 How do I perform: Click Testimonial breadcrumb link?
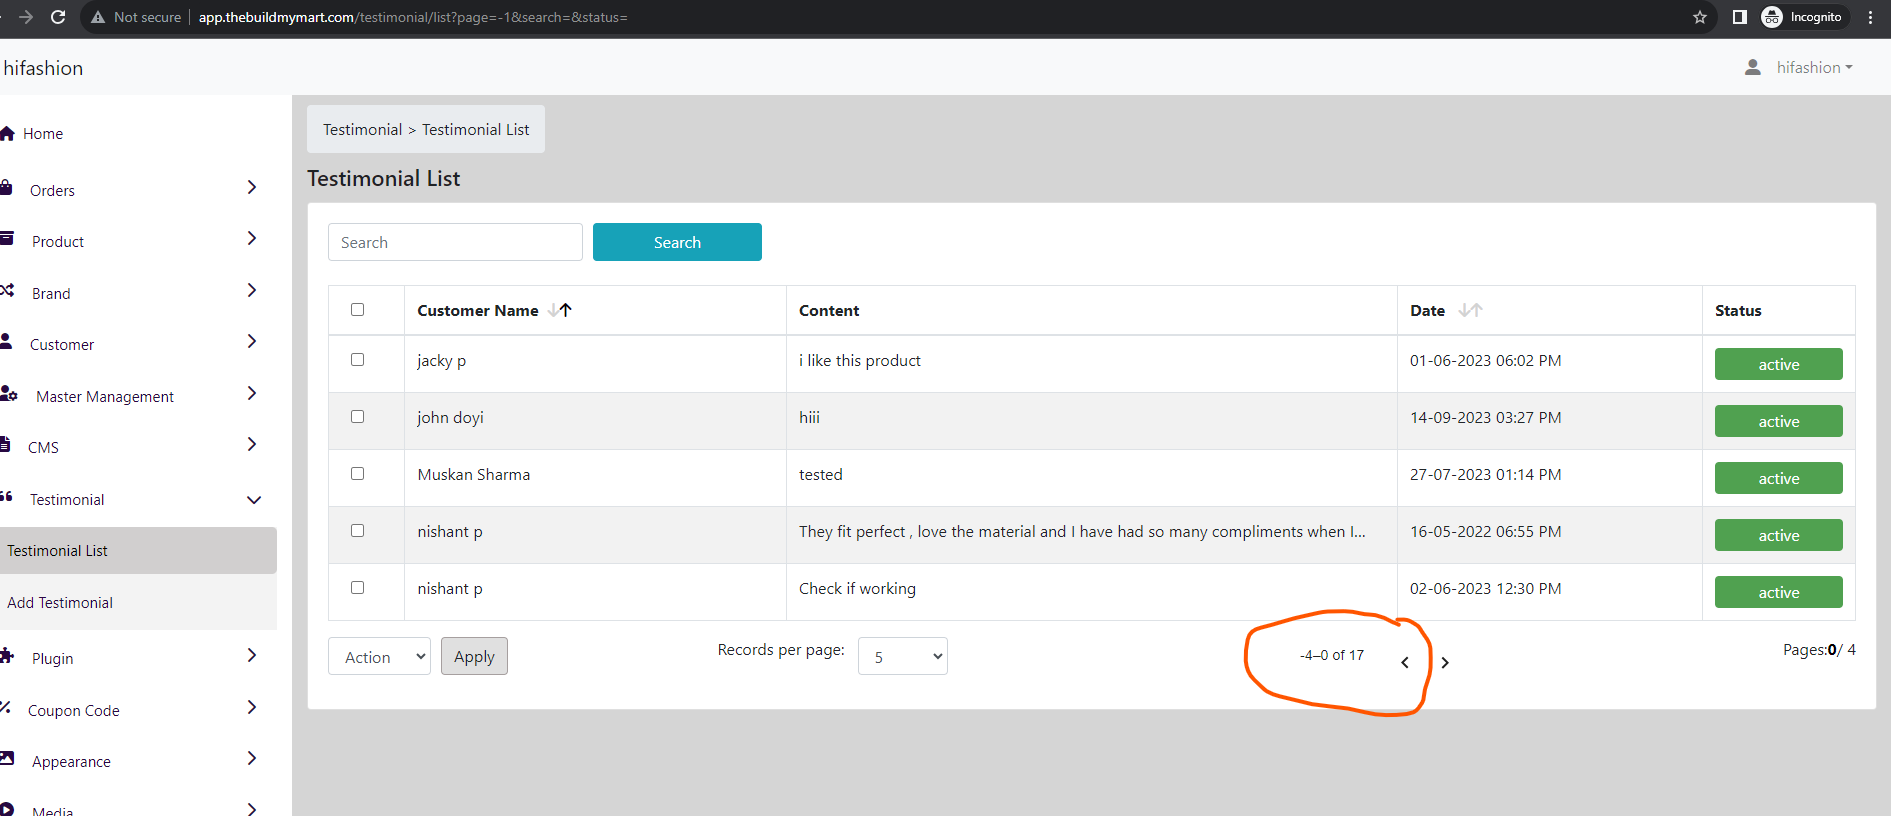(x=362, y=130)
